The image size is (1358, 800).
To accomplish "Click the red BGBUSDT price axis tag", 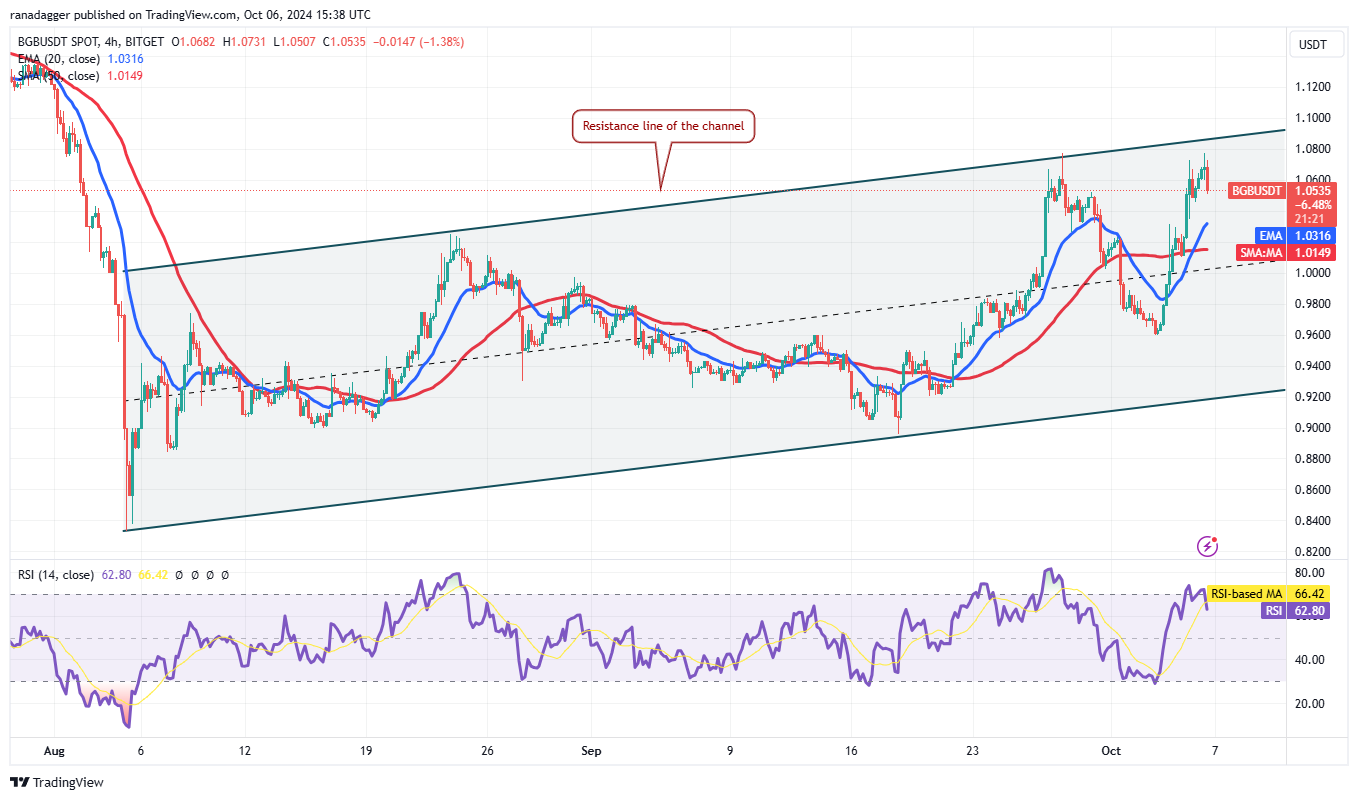I will pos(1256,190).
